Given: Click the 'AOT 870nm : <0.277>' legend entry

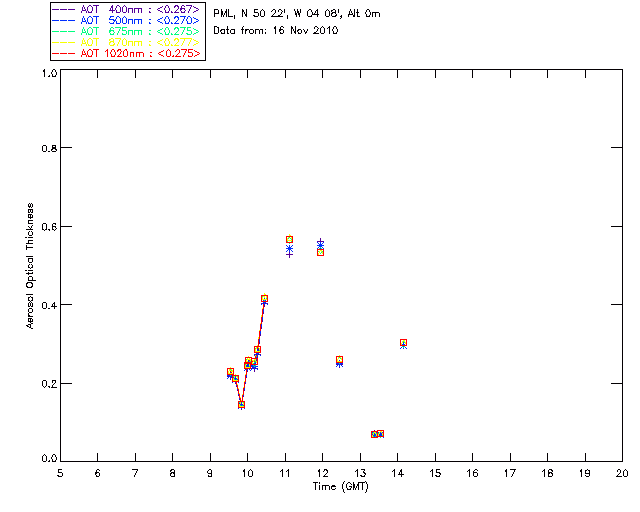Looking at the screenshot, I should tap(127, 43).
